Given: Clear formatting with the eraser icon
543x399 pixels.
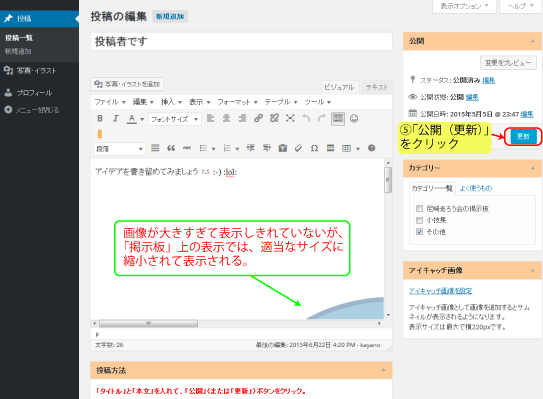Looking at the screenshot, I should pos(298,148).
